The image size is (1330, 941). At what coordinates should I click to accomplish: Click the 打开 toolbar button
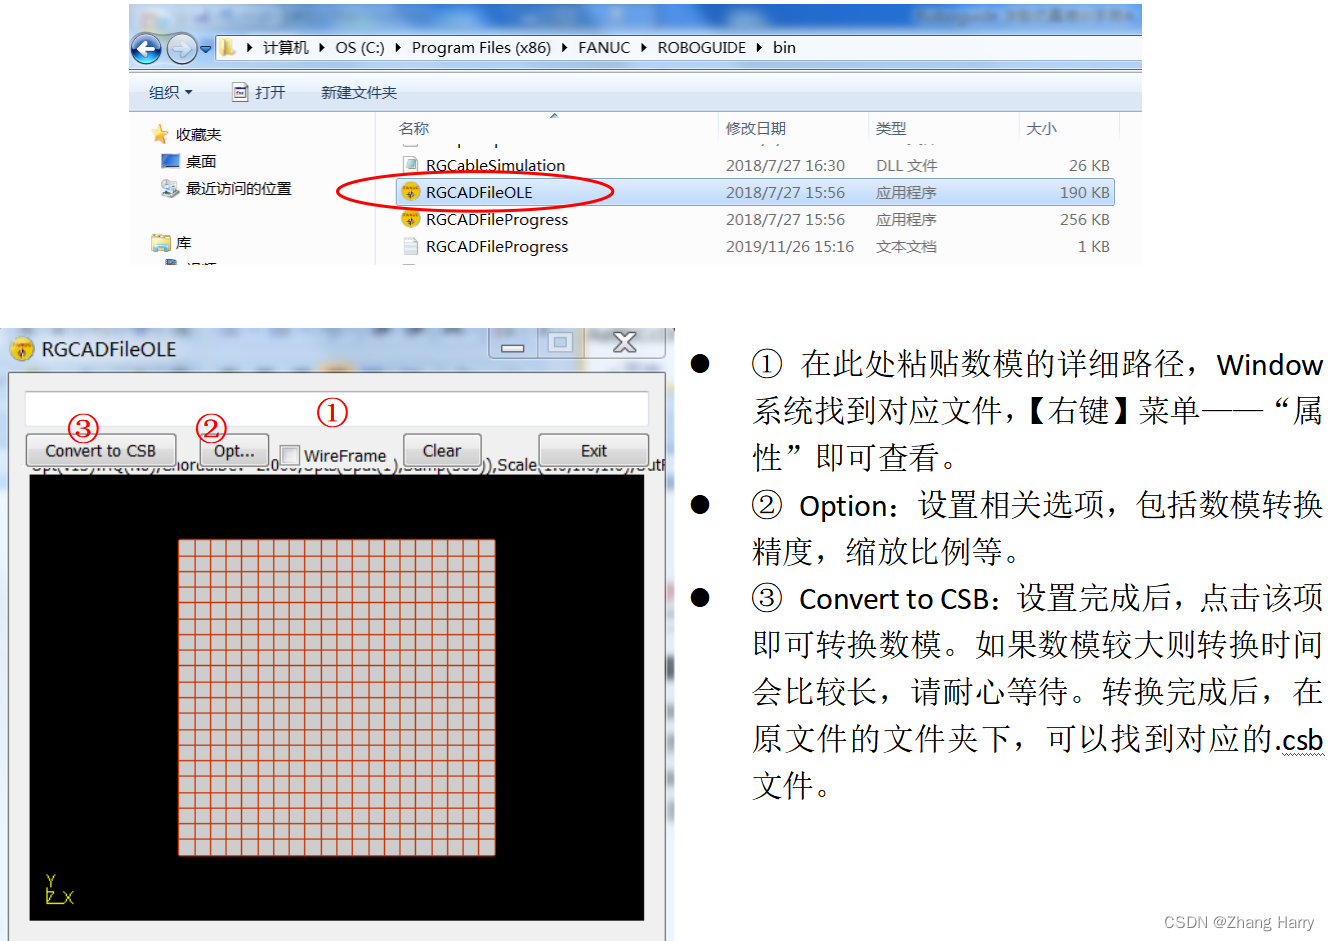coord(259,92)
